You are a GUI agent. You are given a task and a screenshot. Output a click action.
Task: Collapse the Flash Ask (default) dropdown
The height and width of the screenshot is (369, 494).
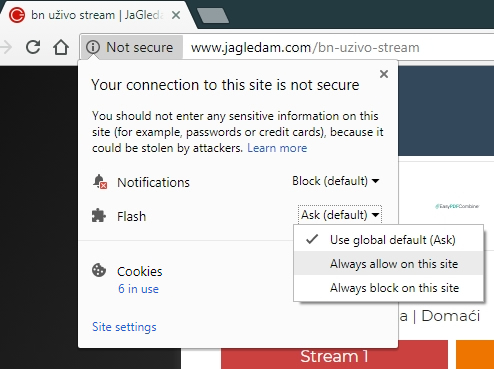coord(340,215)
